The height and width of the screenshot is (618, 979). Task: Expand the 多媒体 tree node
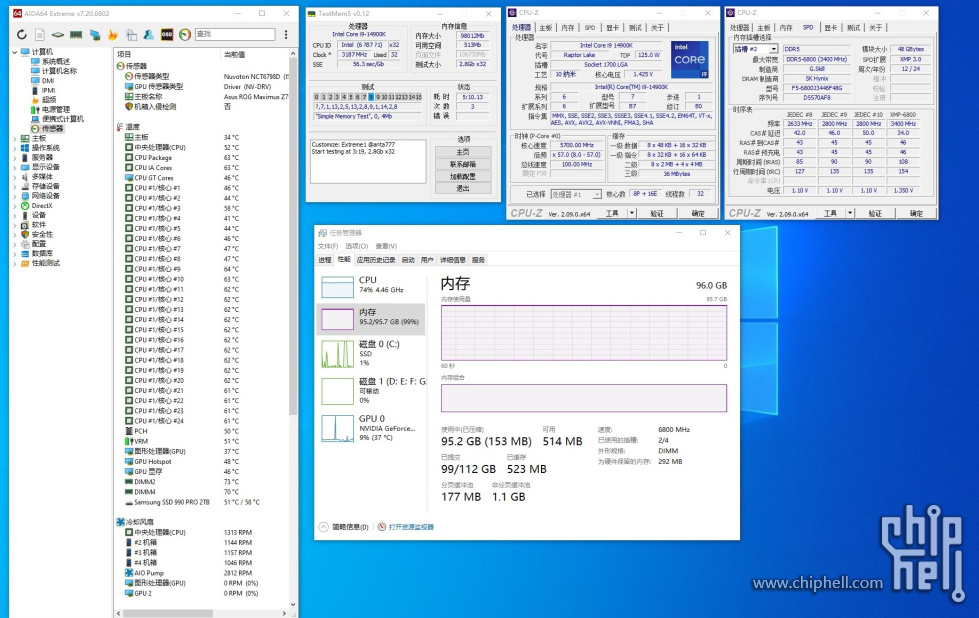(15, 177)
